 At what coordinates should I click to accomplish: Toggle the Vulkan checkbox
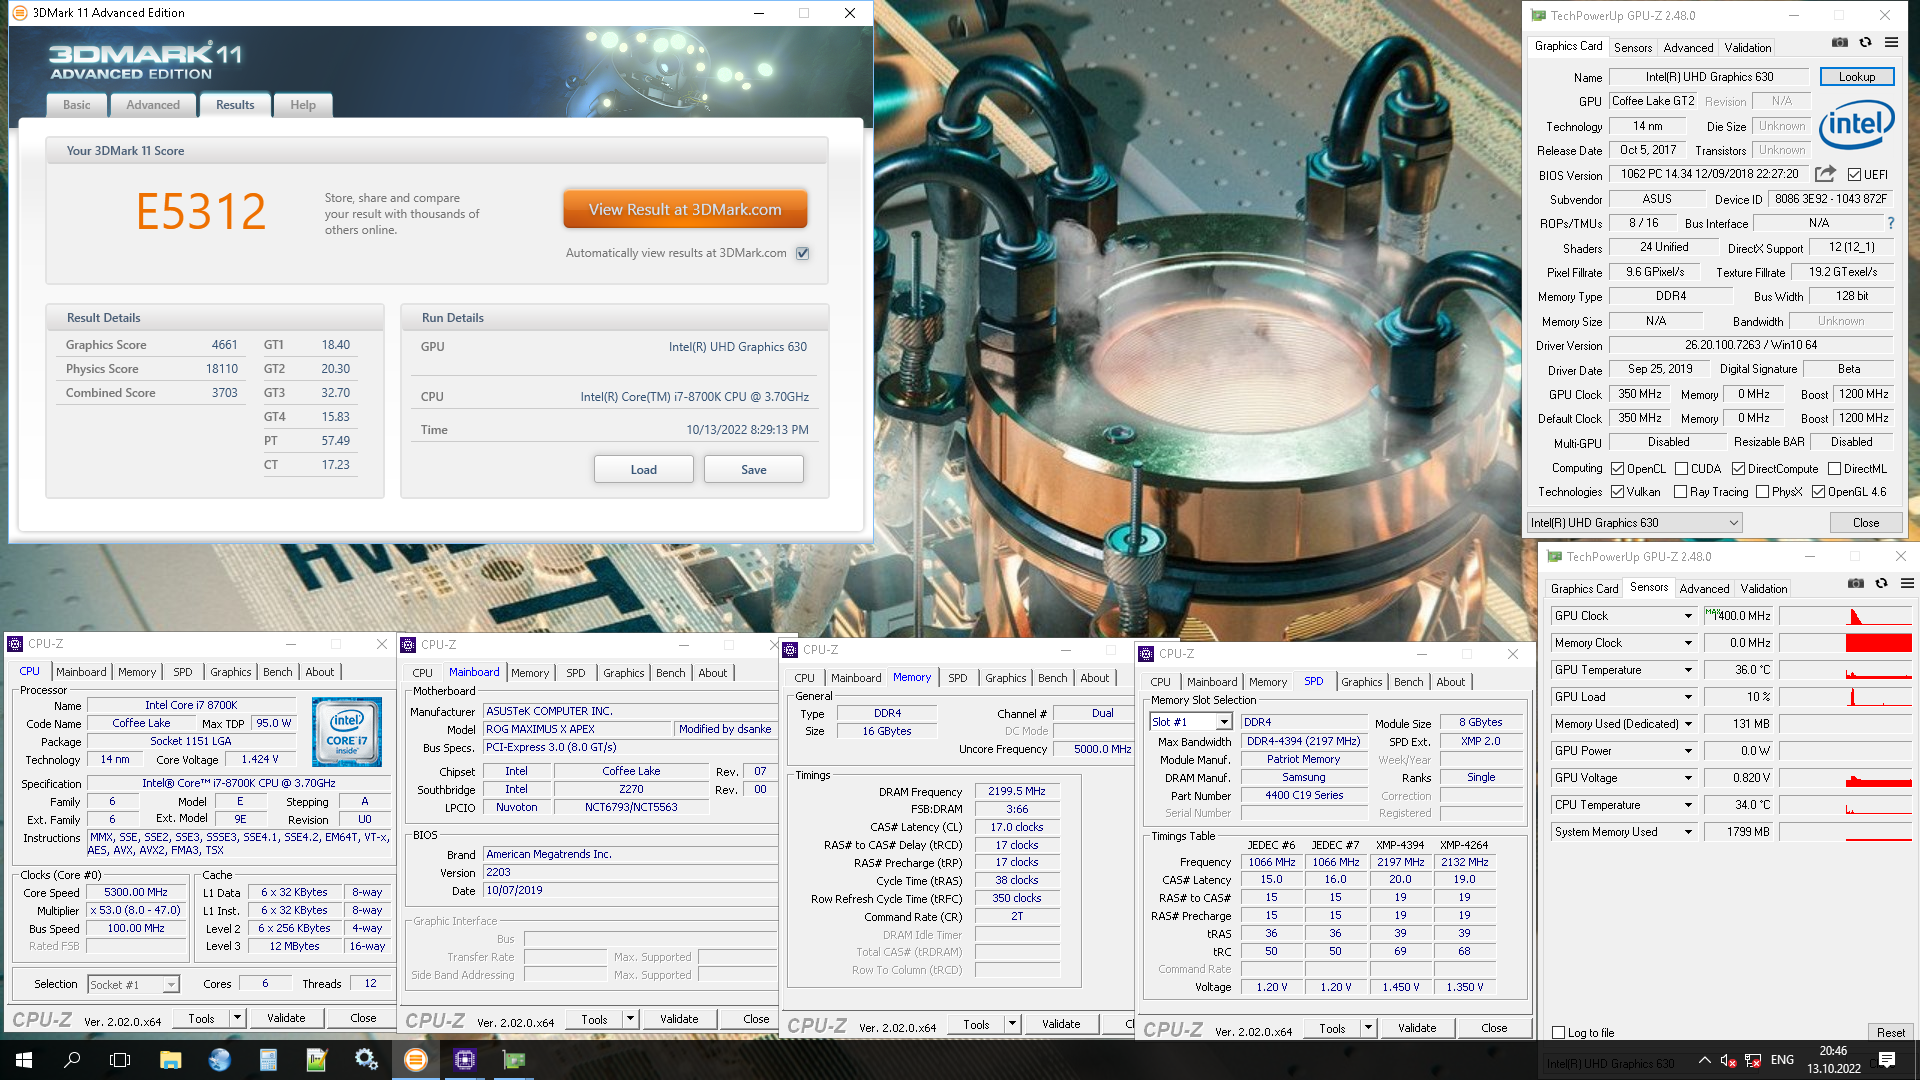1617,492
